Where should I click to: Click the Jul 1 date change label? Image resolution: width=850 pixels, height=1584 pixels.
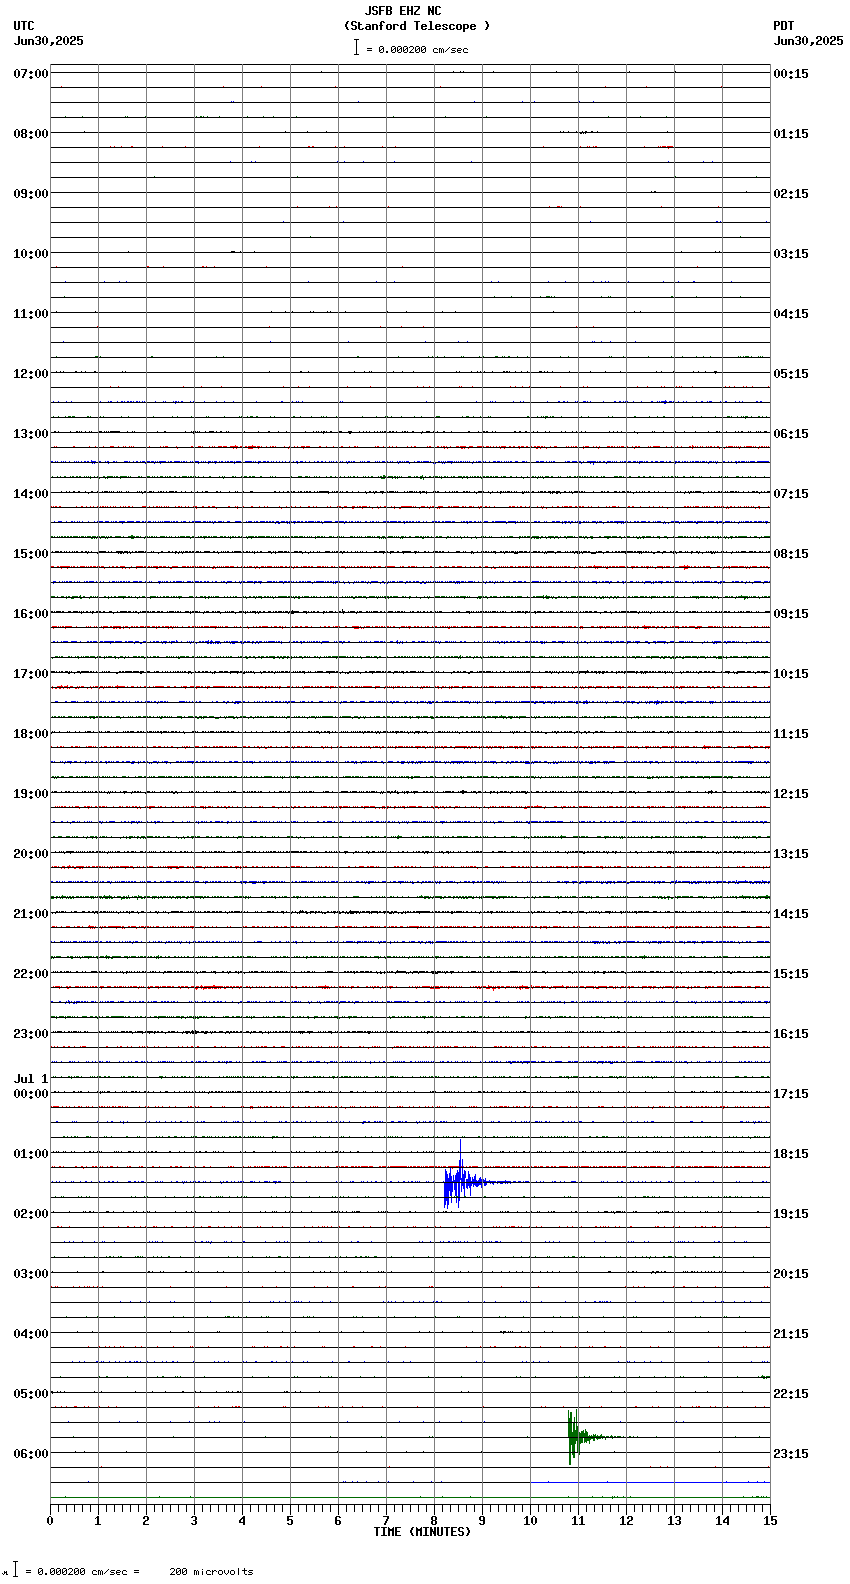click(31, 1079)
